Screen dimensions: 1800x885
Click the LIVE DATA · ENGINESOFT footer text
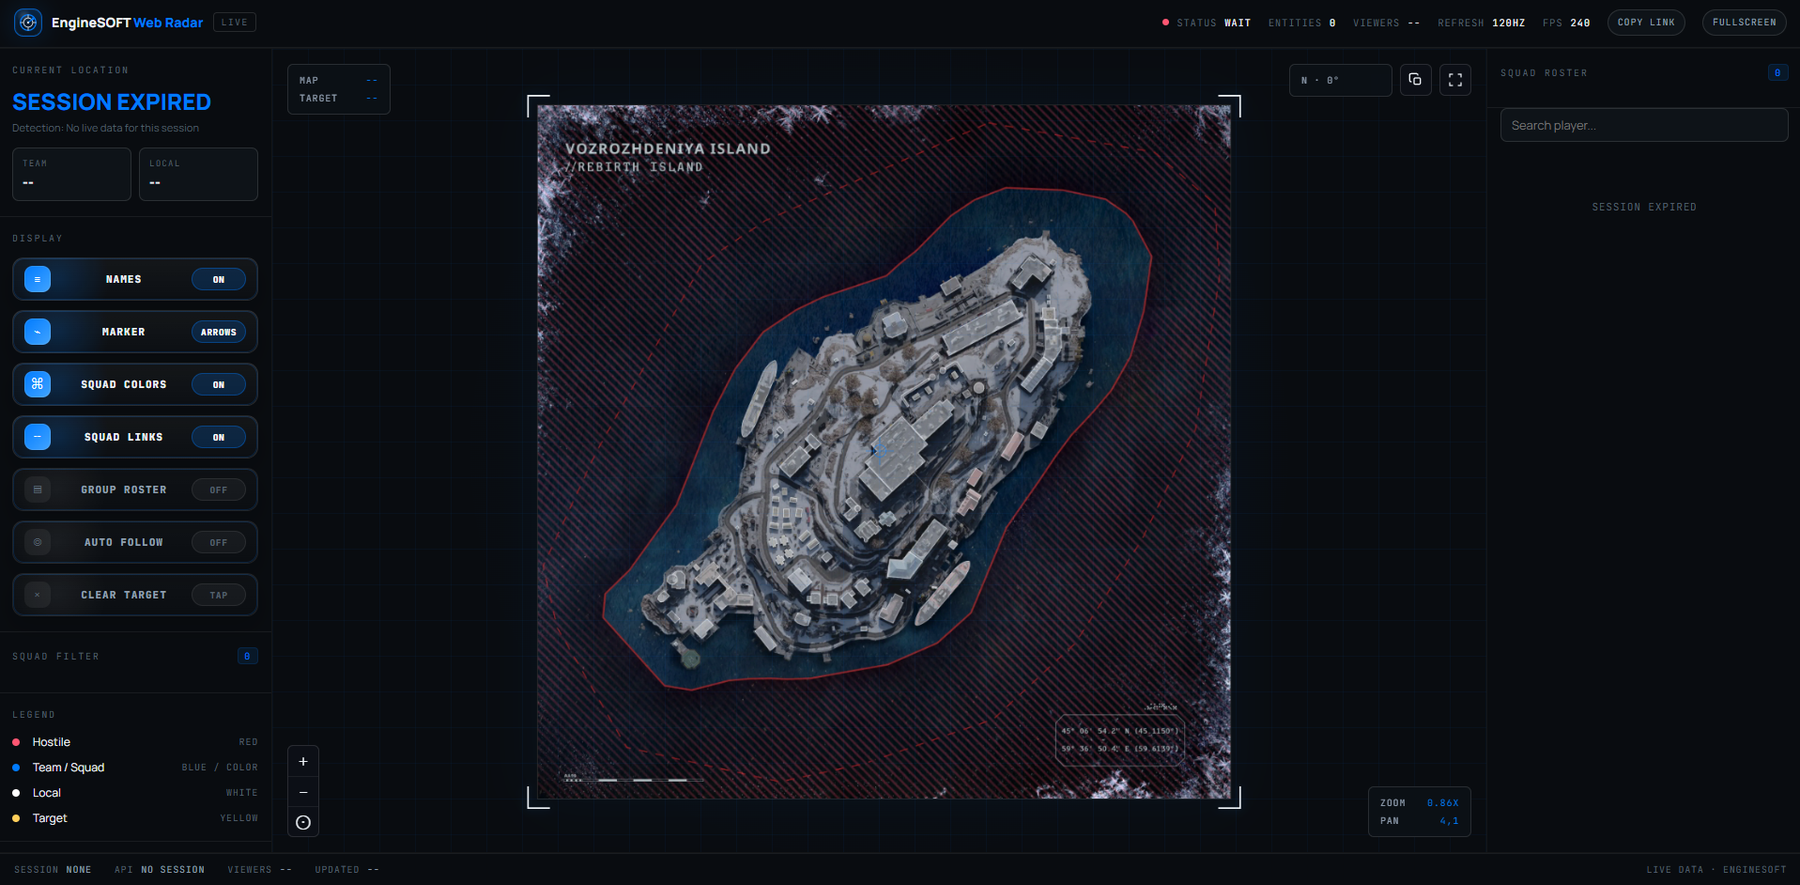(x=1716, y=870)
